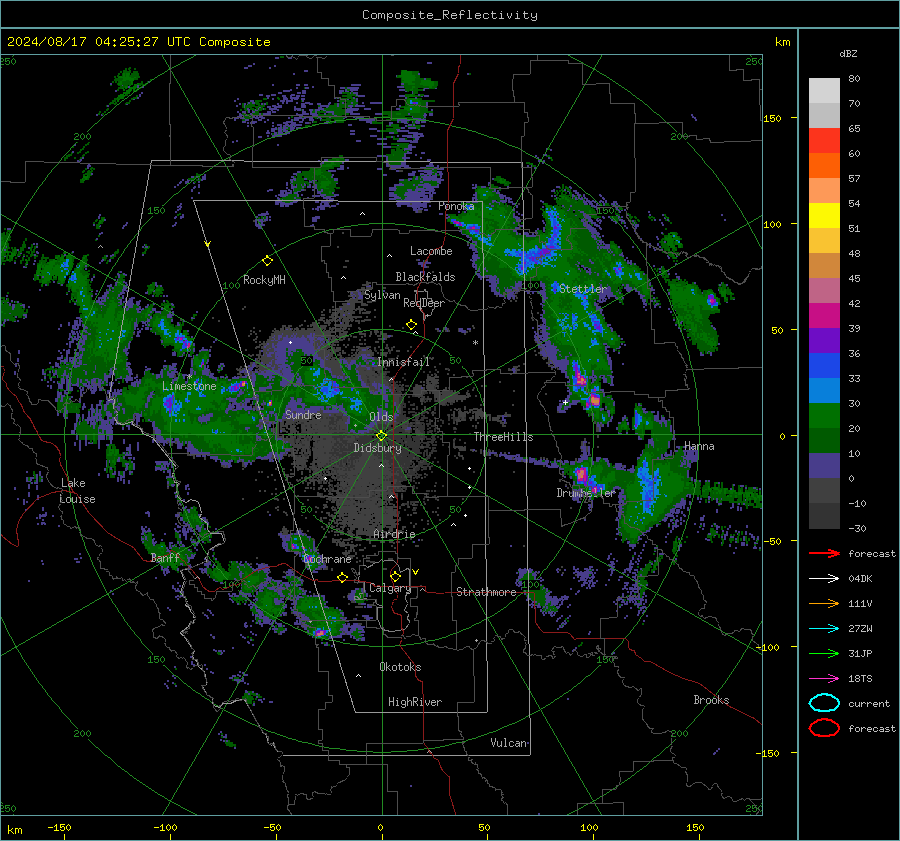Click the Brooks label

click(711, 700)
